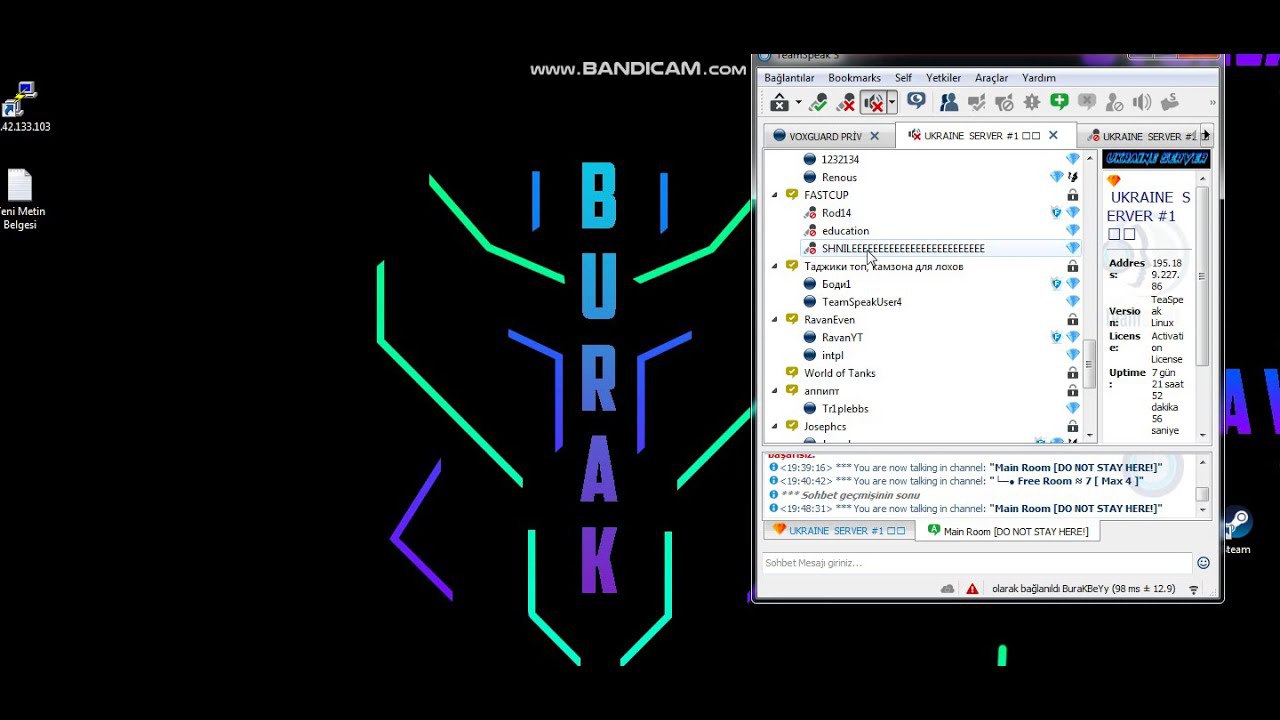Open the emoji smiley picker
This screenshot has width=1280, height=720.
pos(1204,563)
